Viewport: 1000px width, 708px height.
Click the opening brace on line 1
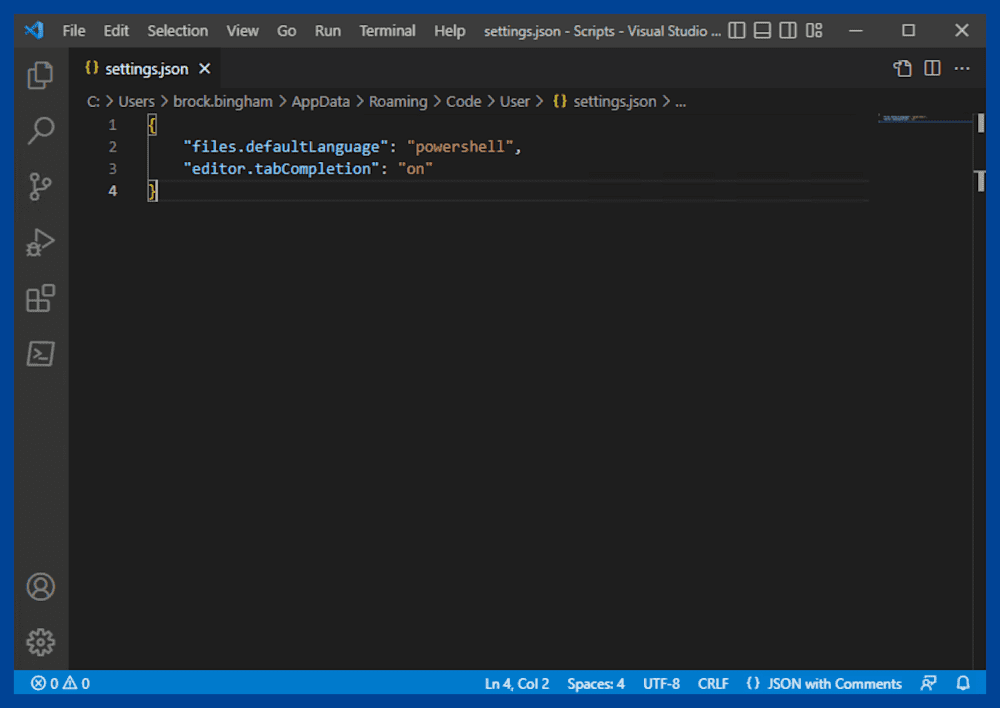tap(152, 124)
